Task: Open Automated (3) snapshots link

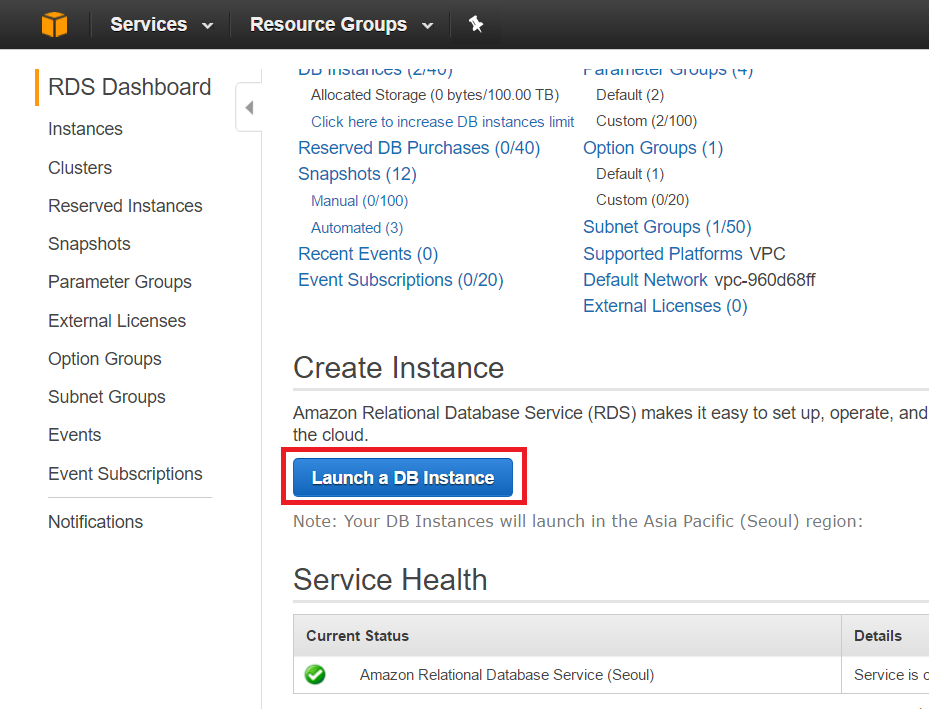Action: click(357, 228)
